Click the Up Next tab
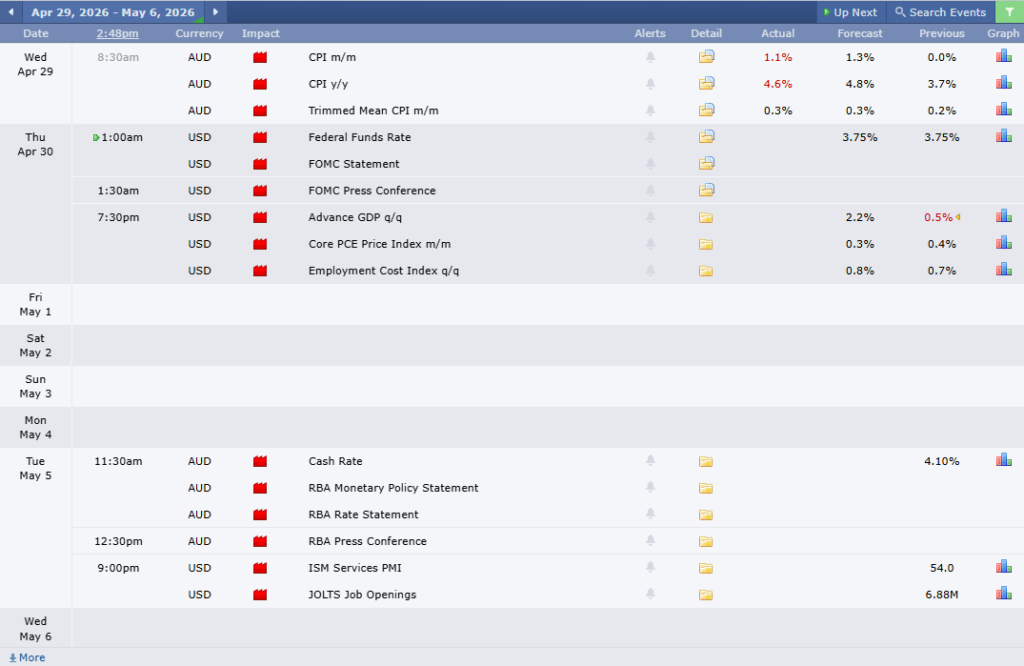This screenshot has height=666, width=1024. (x=850, y=12)
